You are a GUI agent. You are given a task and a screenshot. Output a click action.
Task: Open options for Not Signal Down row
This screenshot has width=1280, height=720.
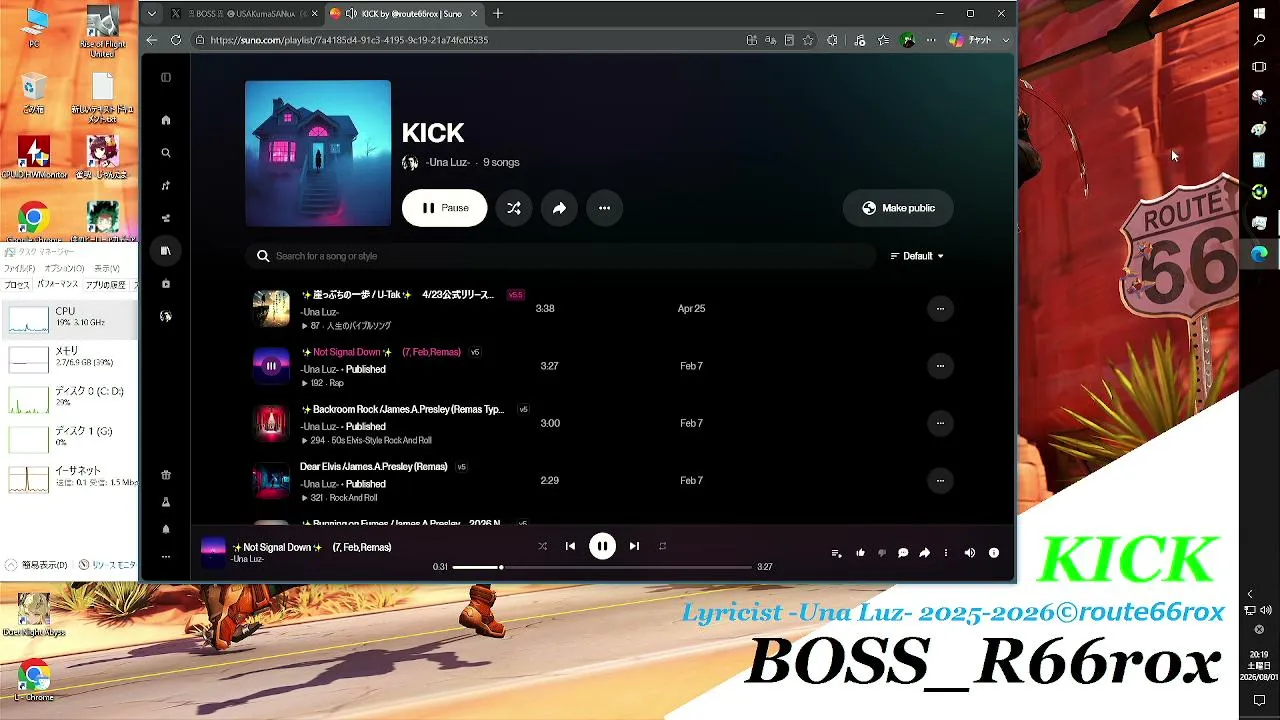940,366
